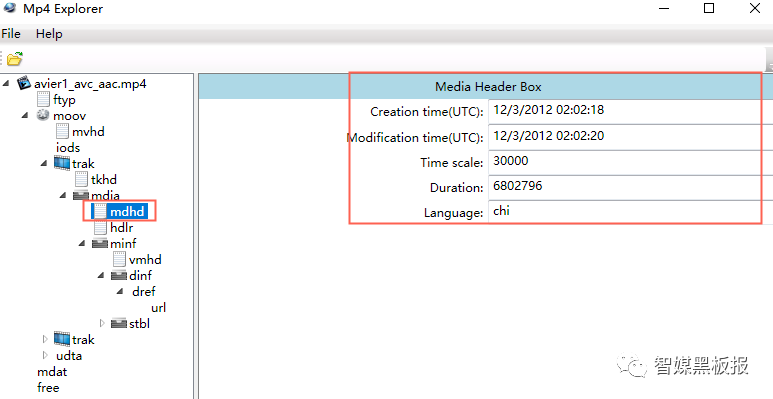Close the Mp4 Explorer window
Viewport: 773px width, 399px height.
(755, 8)
